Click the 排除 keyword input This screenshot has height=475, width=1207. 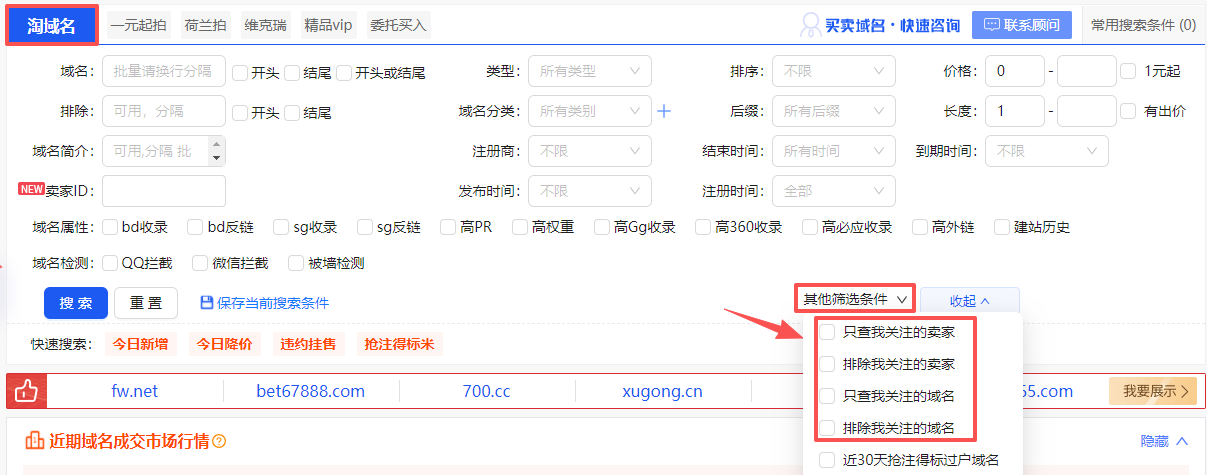[x=164, y=111]
